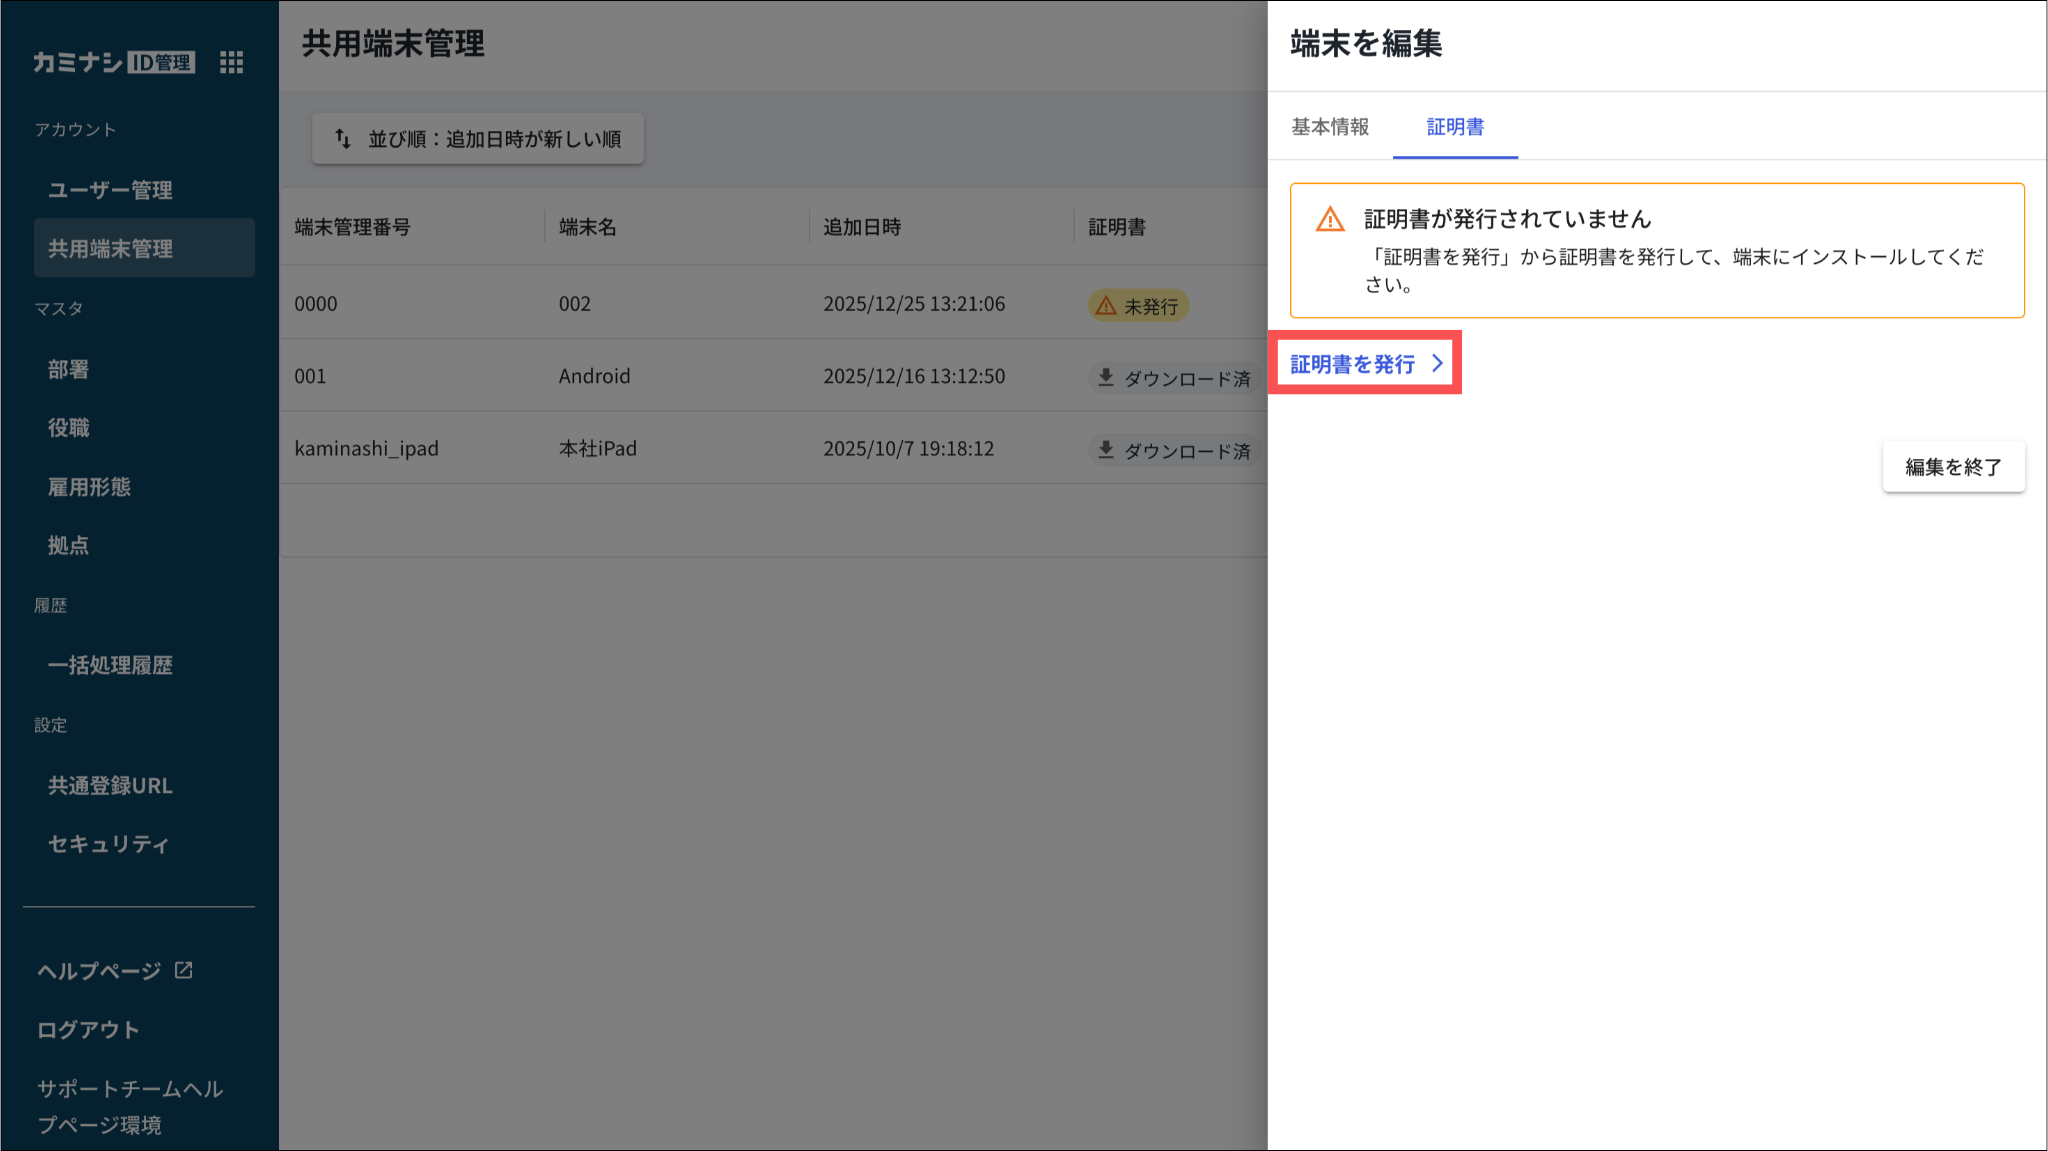Viewport: 2048px width, 1151px height.
Task: Go to 共用端末管理 sidebar item
Action: [110, 248]
